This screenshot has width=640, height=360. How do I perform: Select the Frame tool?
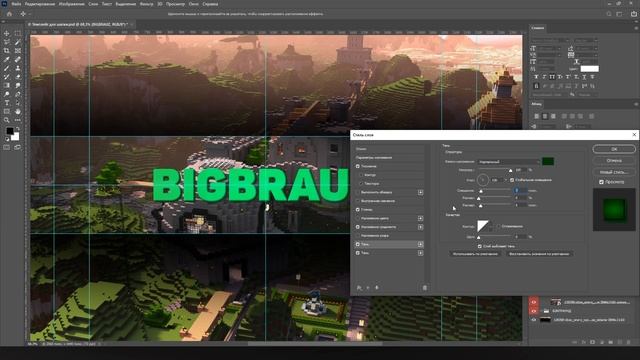pyautogui.click(x=18, y=51)
